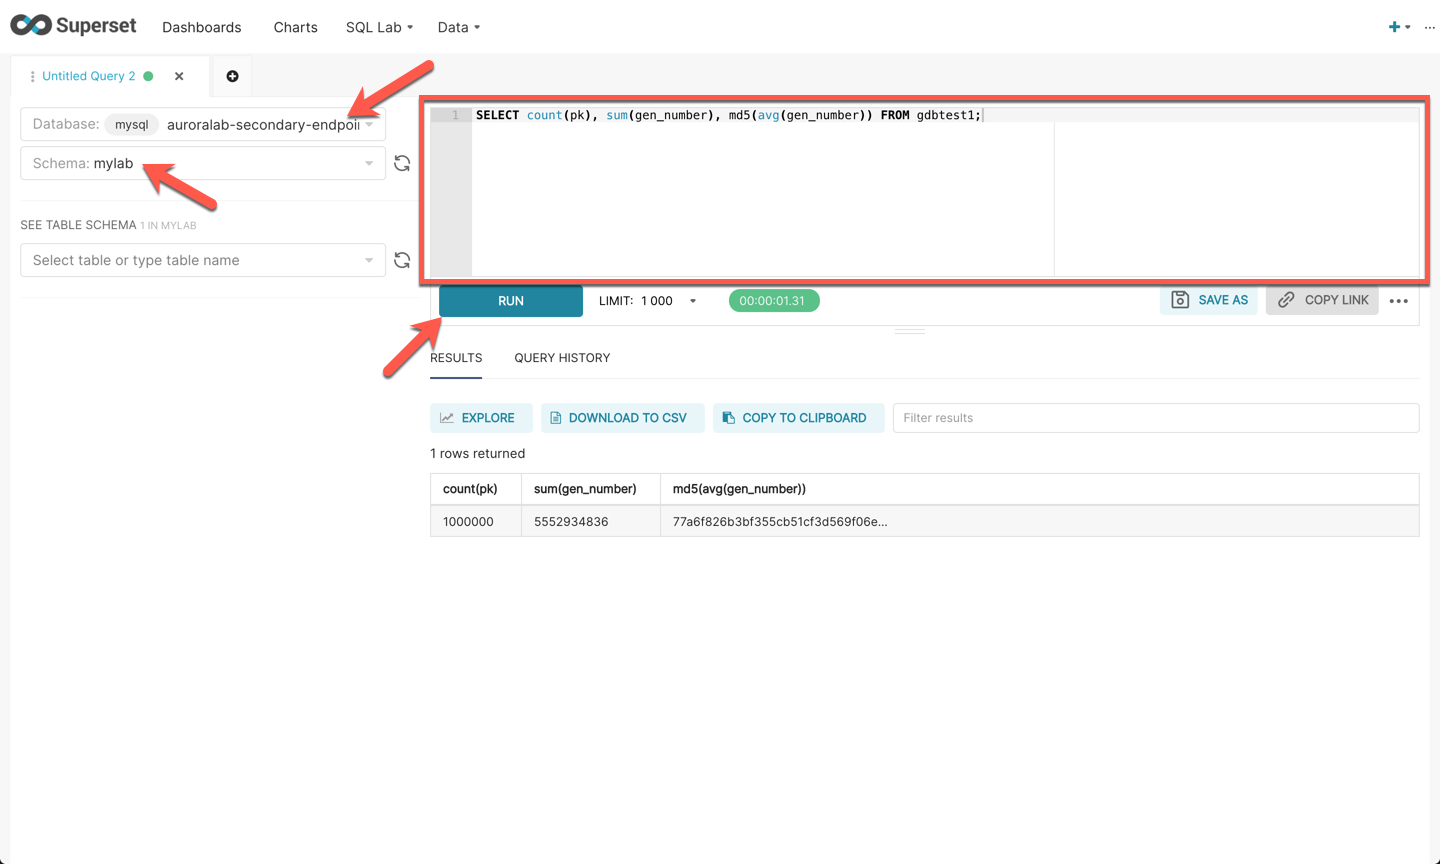Expand the Database dropdown
1440x864 pixels.
click(x=369, y=124)
